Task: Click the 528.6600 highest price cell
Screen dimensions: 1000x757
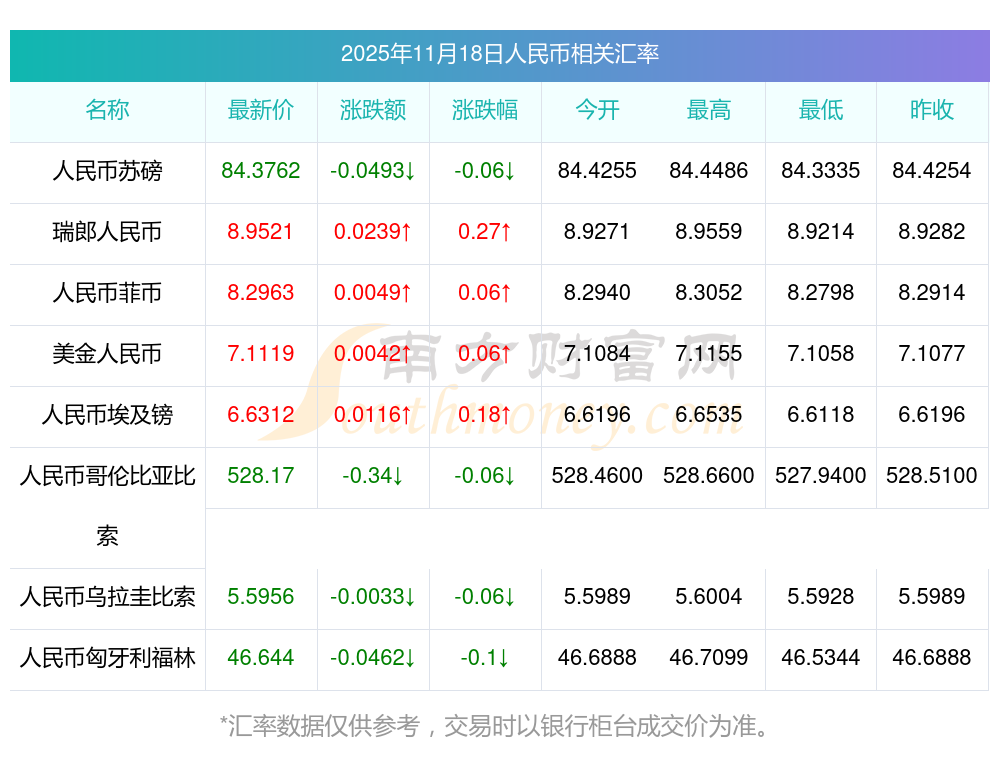Action: pyautogui.click(x=709, y=476)
